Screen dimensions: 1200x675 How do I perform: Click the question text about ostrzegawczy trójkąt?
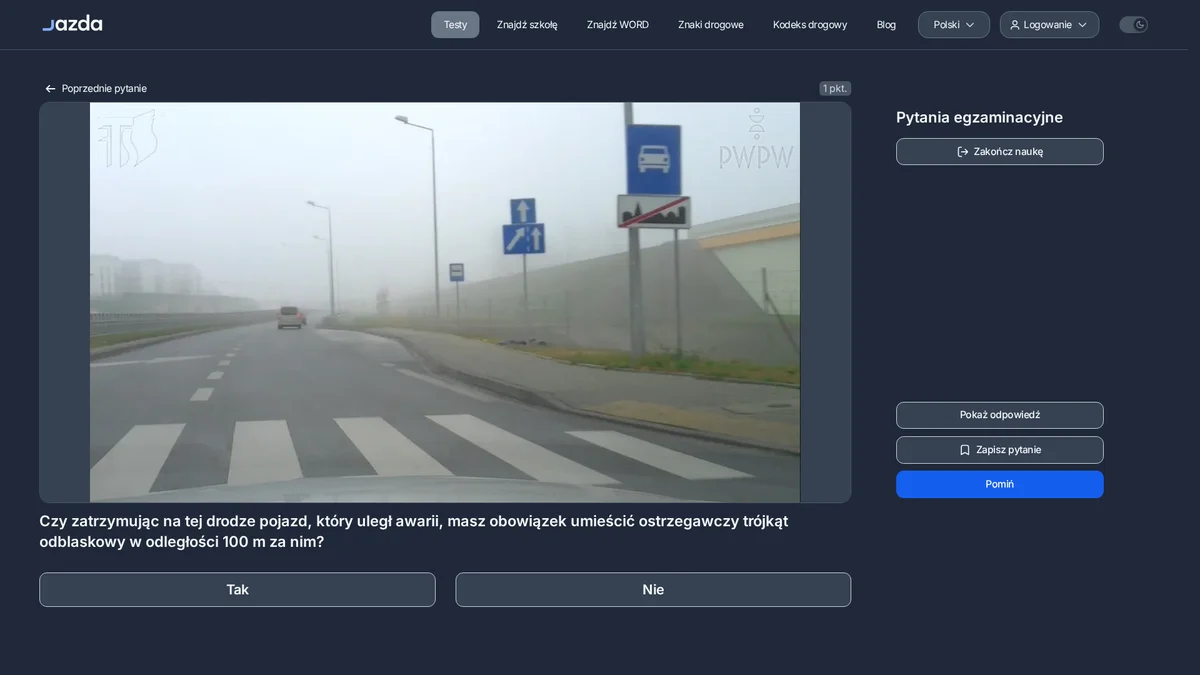pos(414,532)
